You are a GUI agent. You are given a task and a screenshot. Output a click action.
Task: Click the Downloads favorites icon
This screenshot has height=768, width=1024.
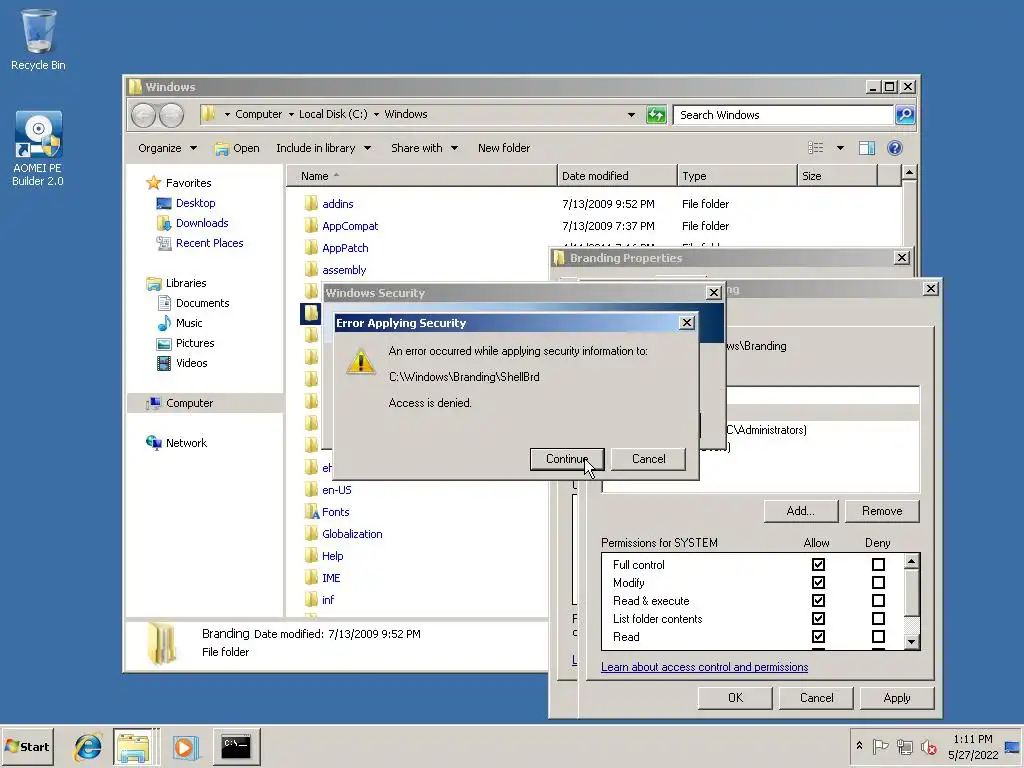164,223
